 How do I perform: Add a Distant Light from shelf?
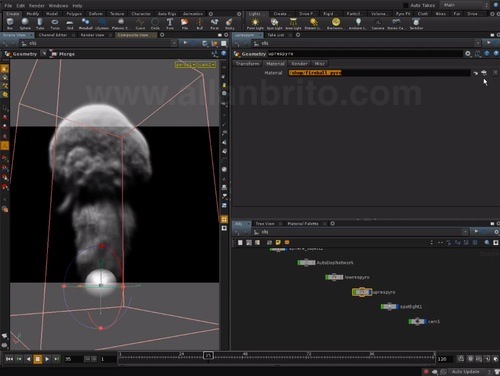tap(313, 23)
